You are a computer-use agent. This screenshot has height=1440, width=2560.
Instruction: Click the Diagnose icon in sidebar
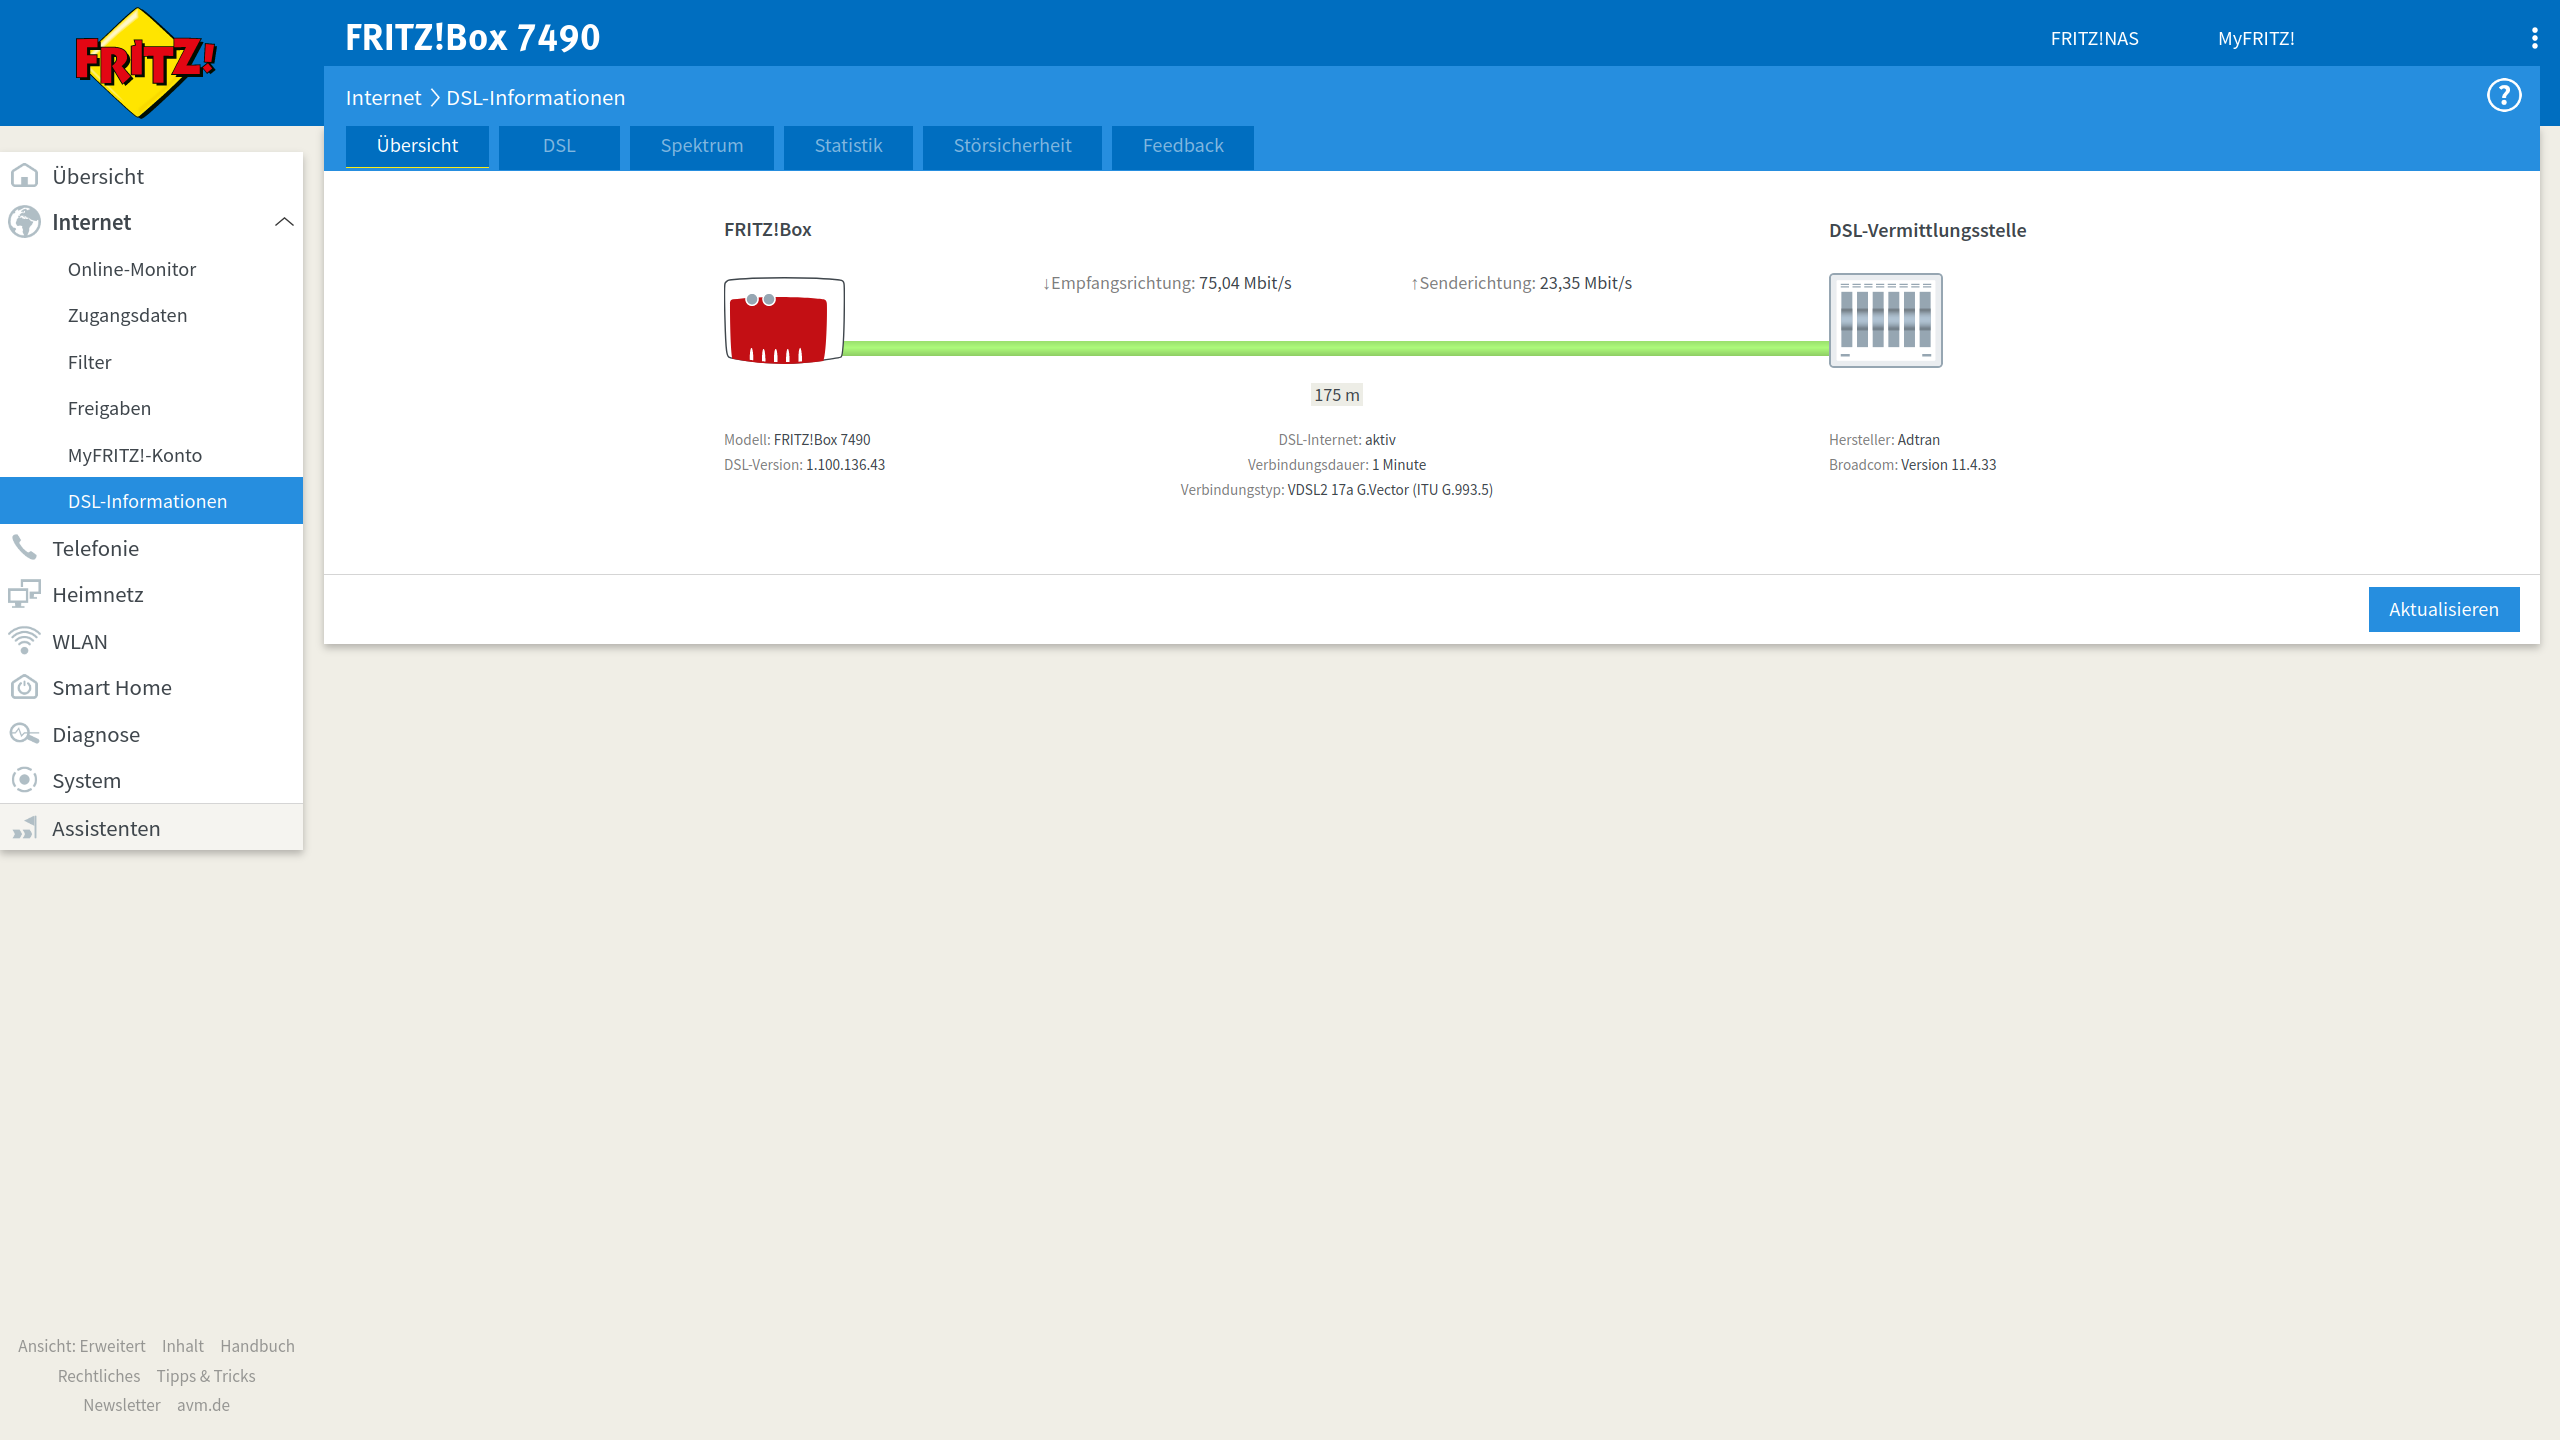coord(24,734)
